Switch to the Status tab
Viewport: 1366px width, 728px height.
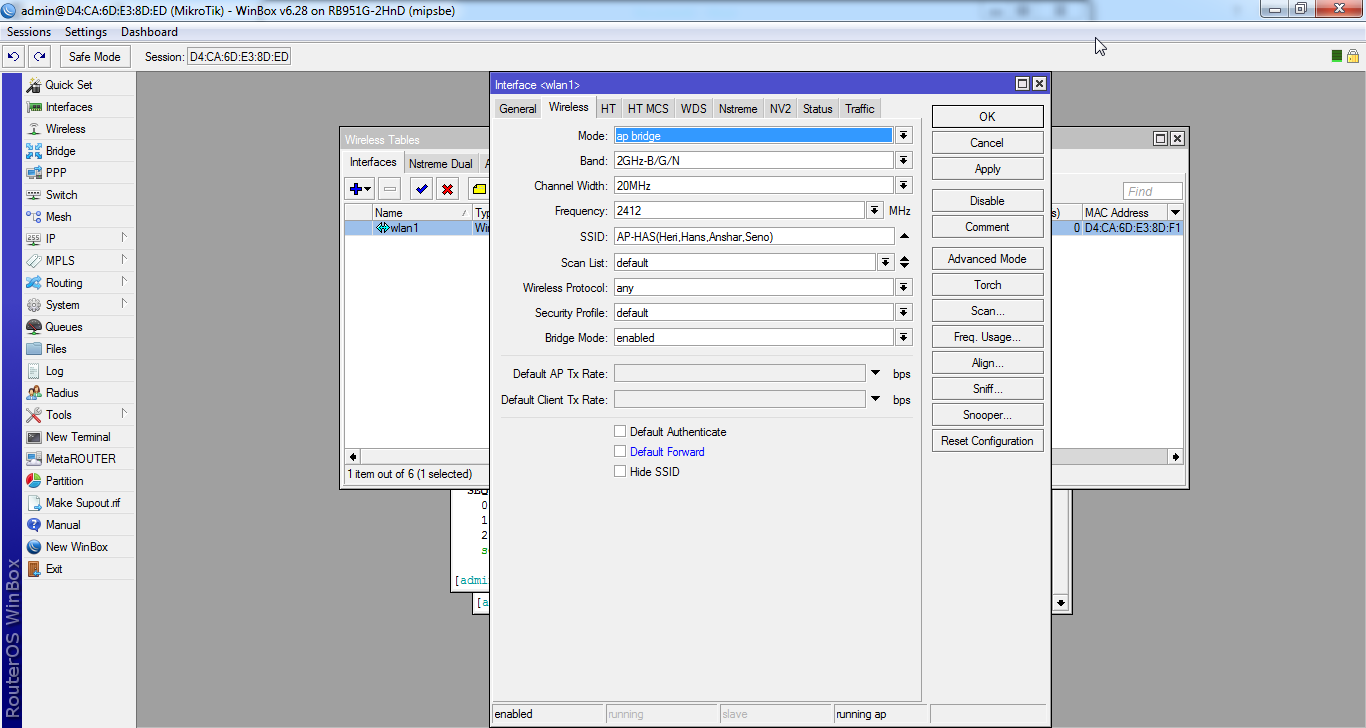coord(817,109)
